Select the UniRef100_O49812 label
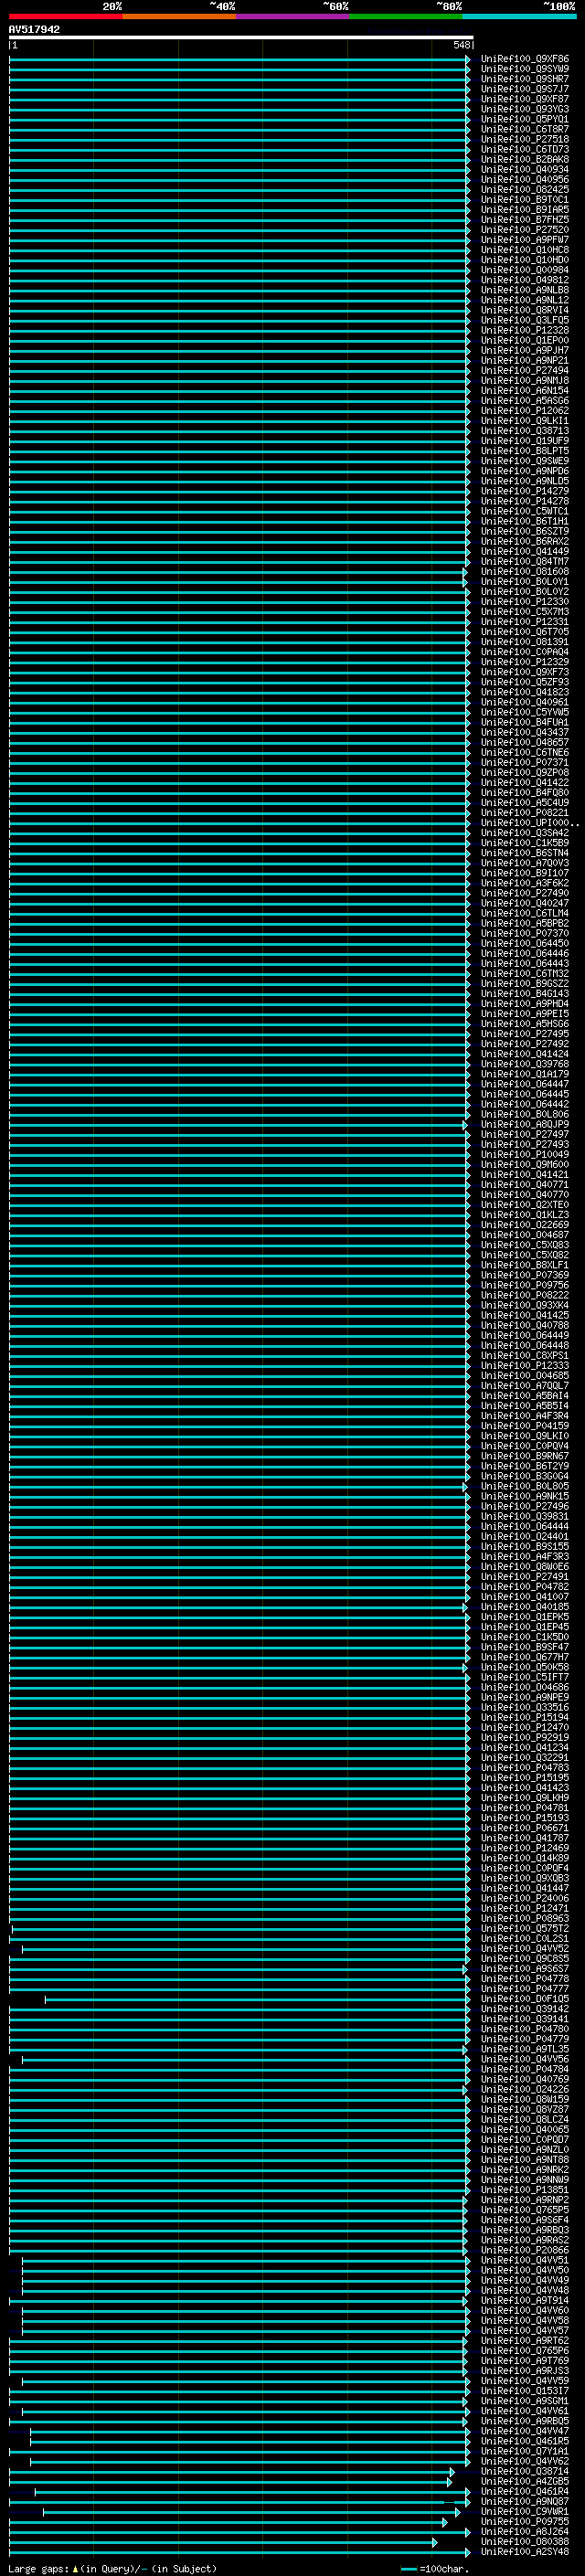The height and width of the screenshot is (2576, 585). coord(525,280)
